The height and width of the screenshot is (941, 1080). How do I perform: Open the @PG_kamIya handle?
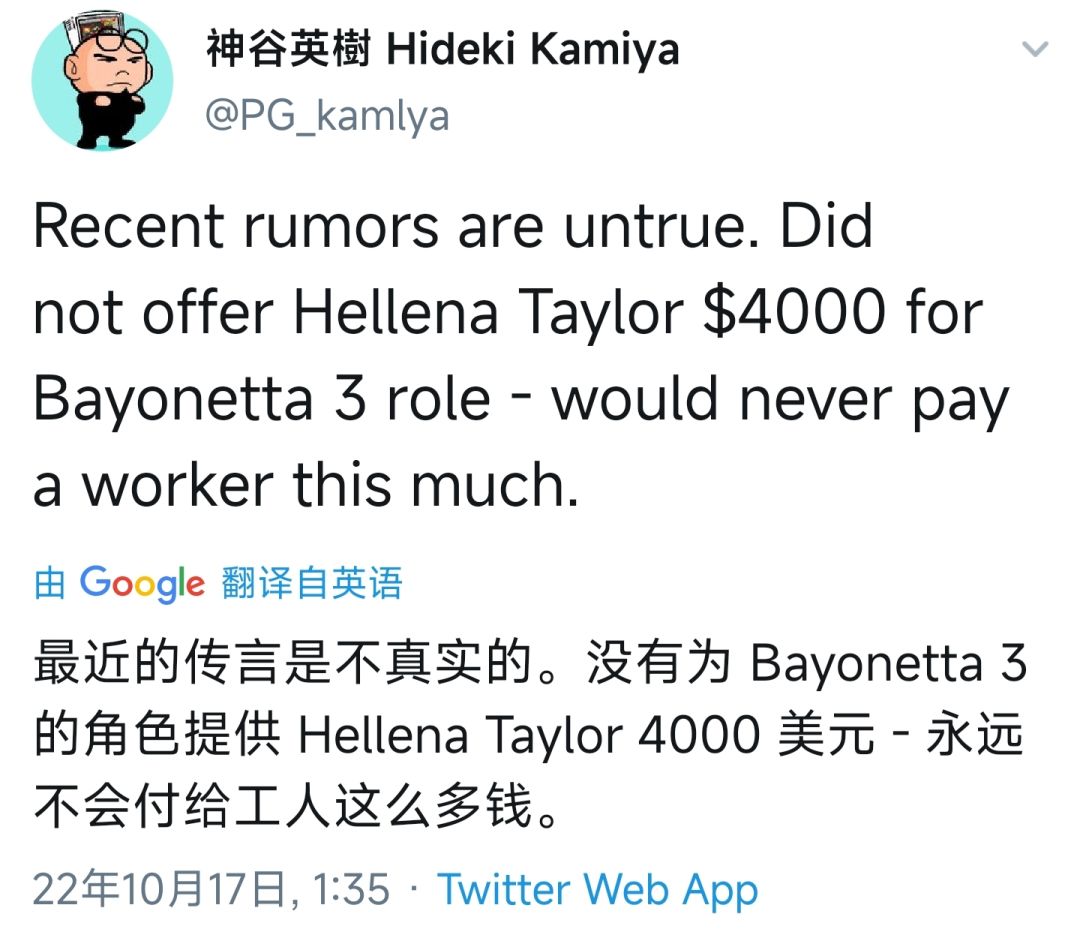coord(327,117)
